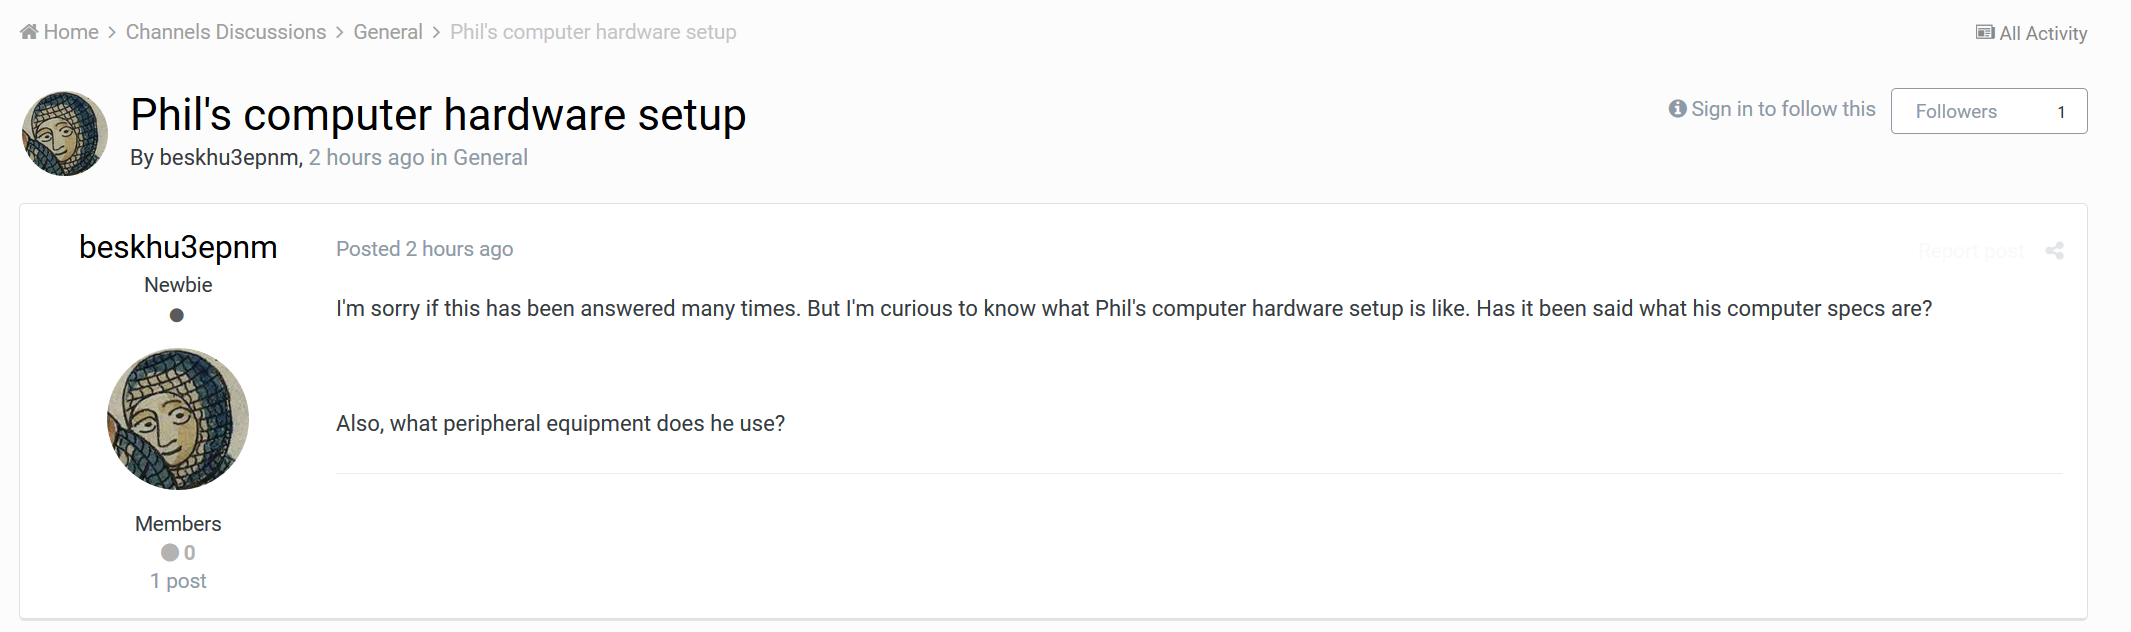
Task: Click beskhu3epnm username heading in post
Action: click(178, 247)
